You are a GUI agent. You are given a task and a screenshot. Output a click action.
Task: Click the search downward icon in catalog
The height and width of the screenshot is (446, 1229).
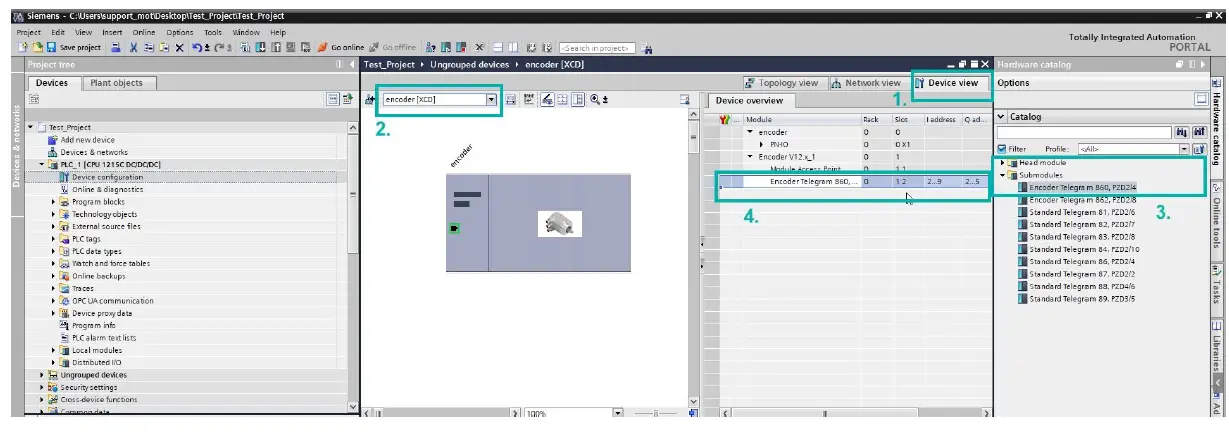[1182, 132]
